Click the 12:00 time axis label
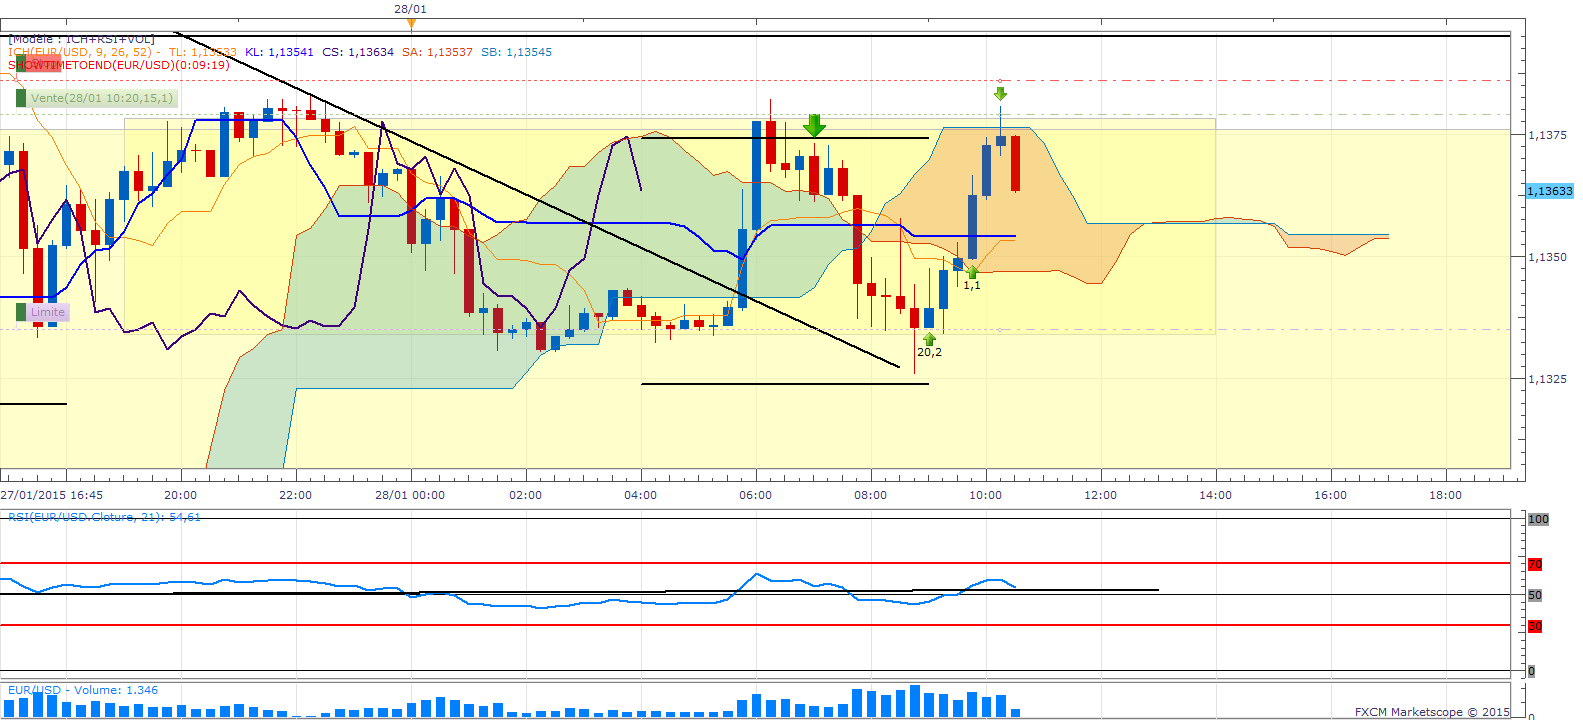Image resolution: width=1583 pixels, height=720 pixels. coord(1100,495)
